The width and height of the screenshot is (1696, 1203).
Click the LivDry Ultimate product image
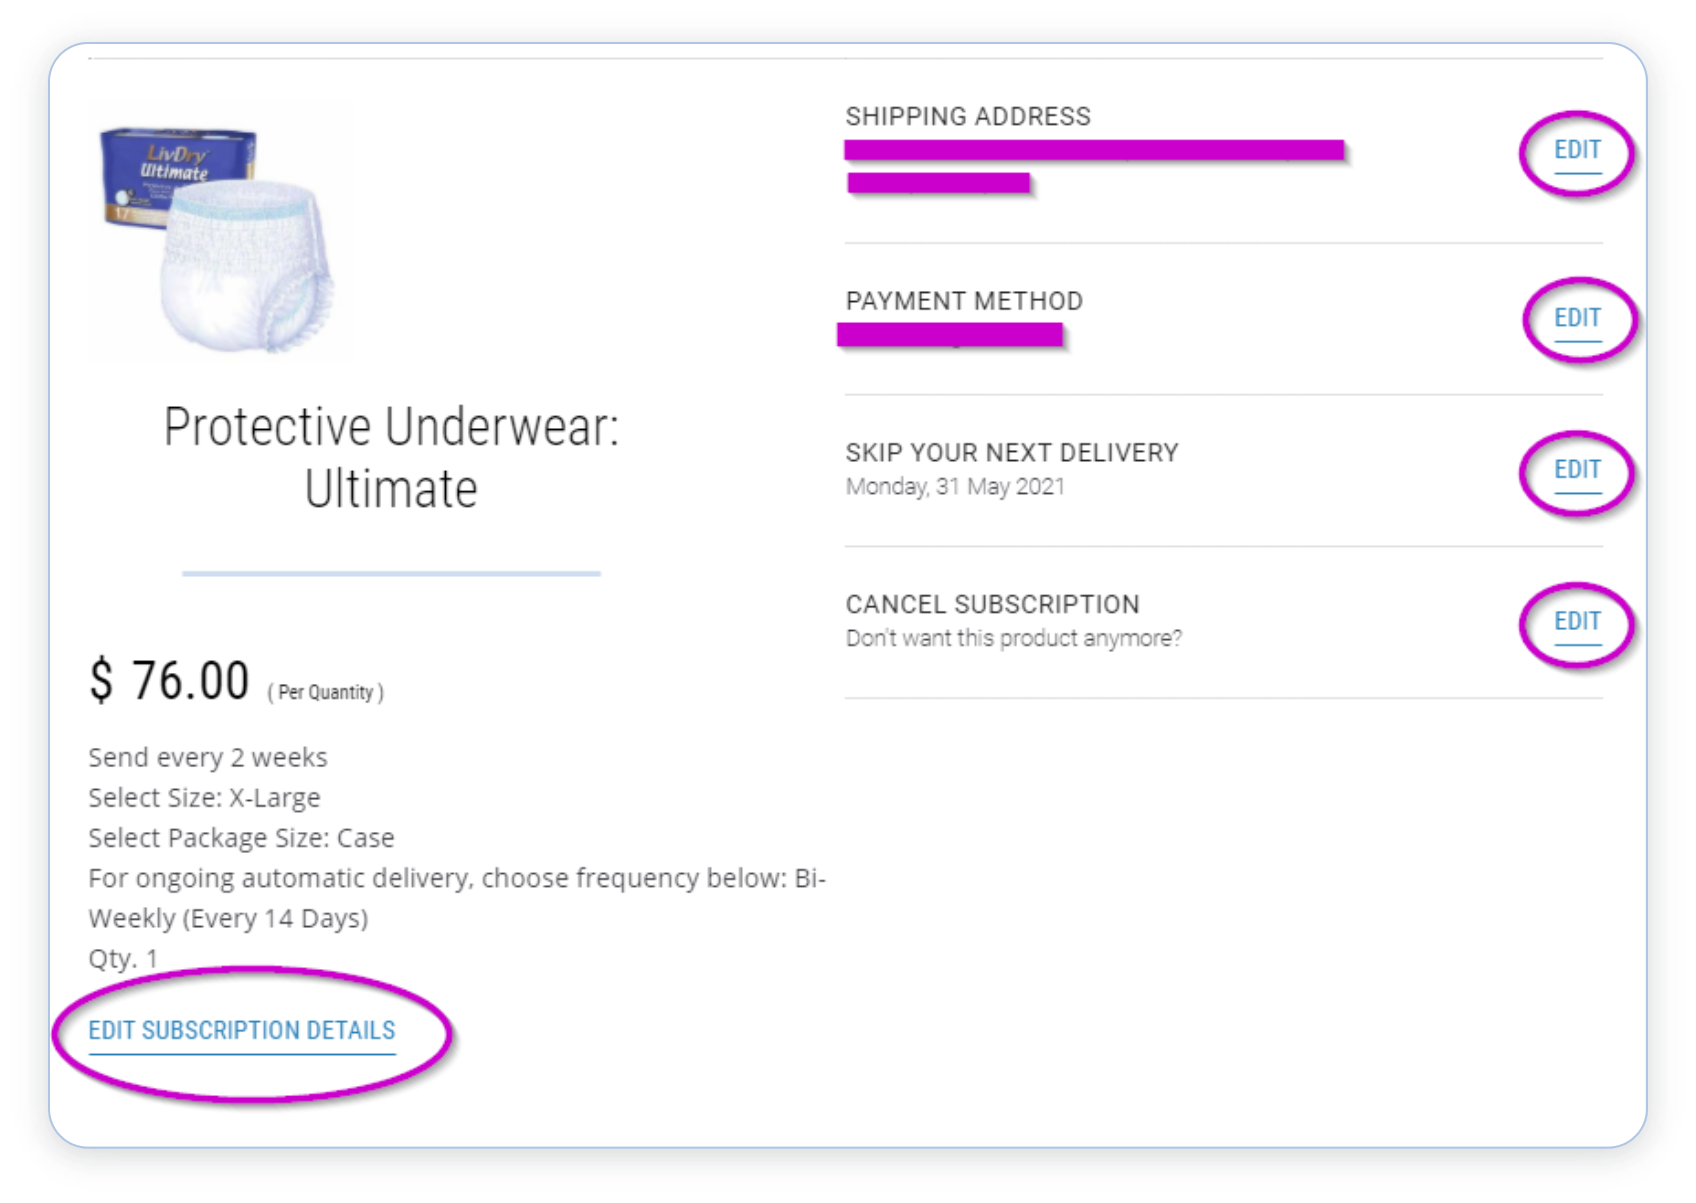[219, 231]
